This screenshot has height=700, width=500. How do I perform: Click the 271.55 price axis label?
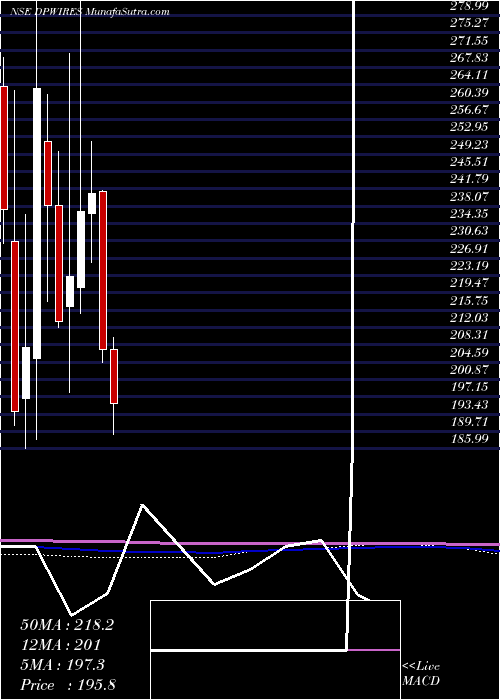(468, 41)
